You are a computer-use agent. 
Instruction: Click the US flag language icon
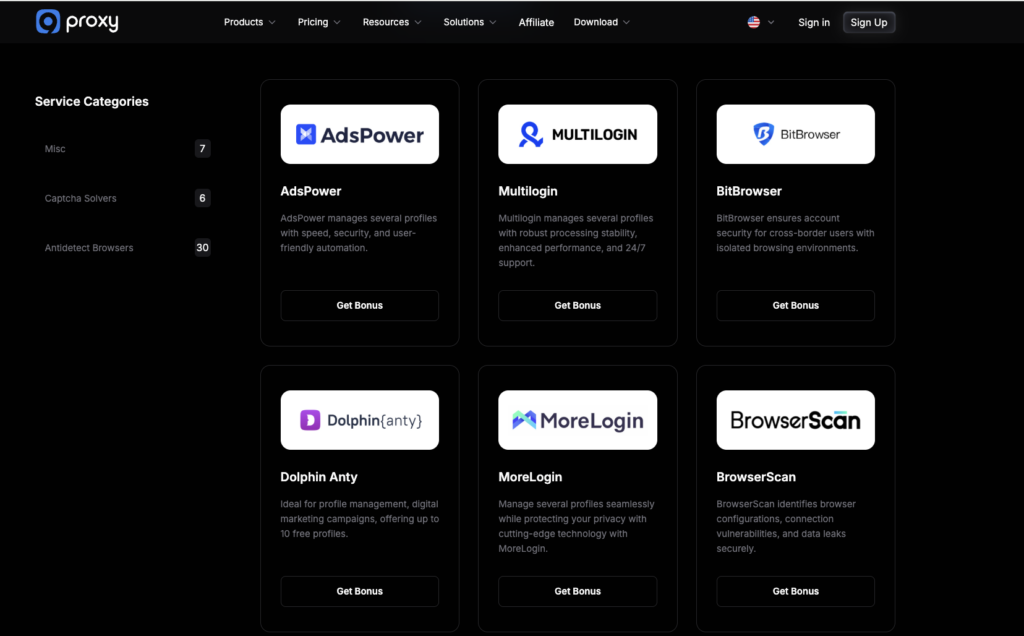[754, 22]
